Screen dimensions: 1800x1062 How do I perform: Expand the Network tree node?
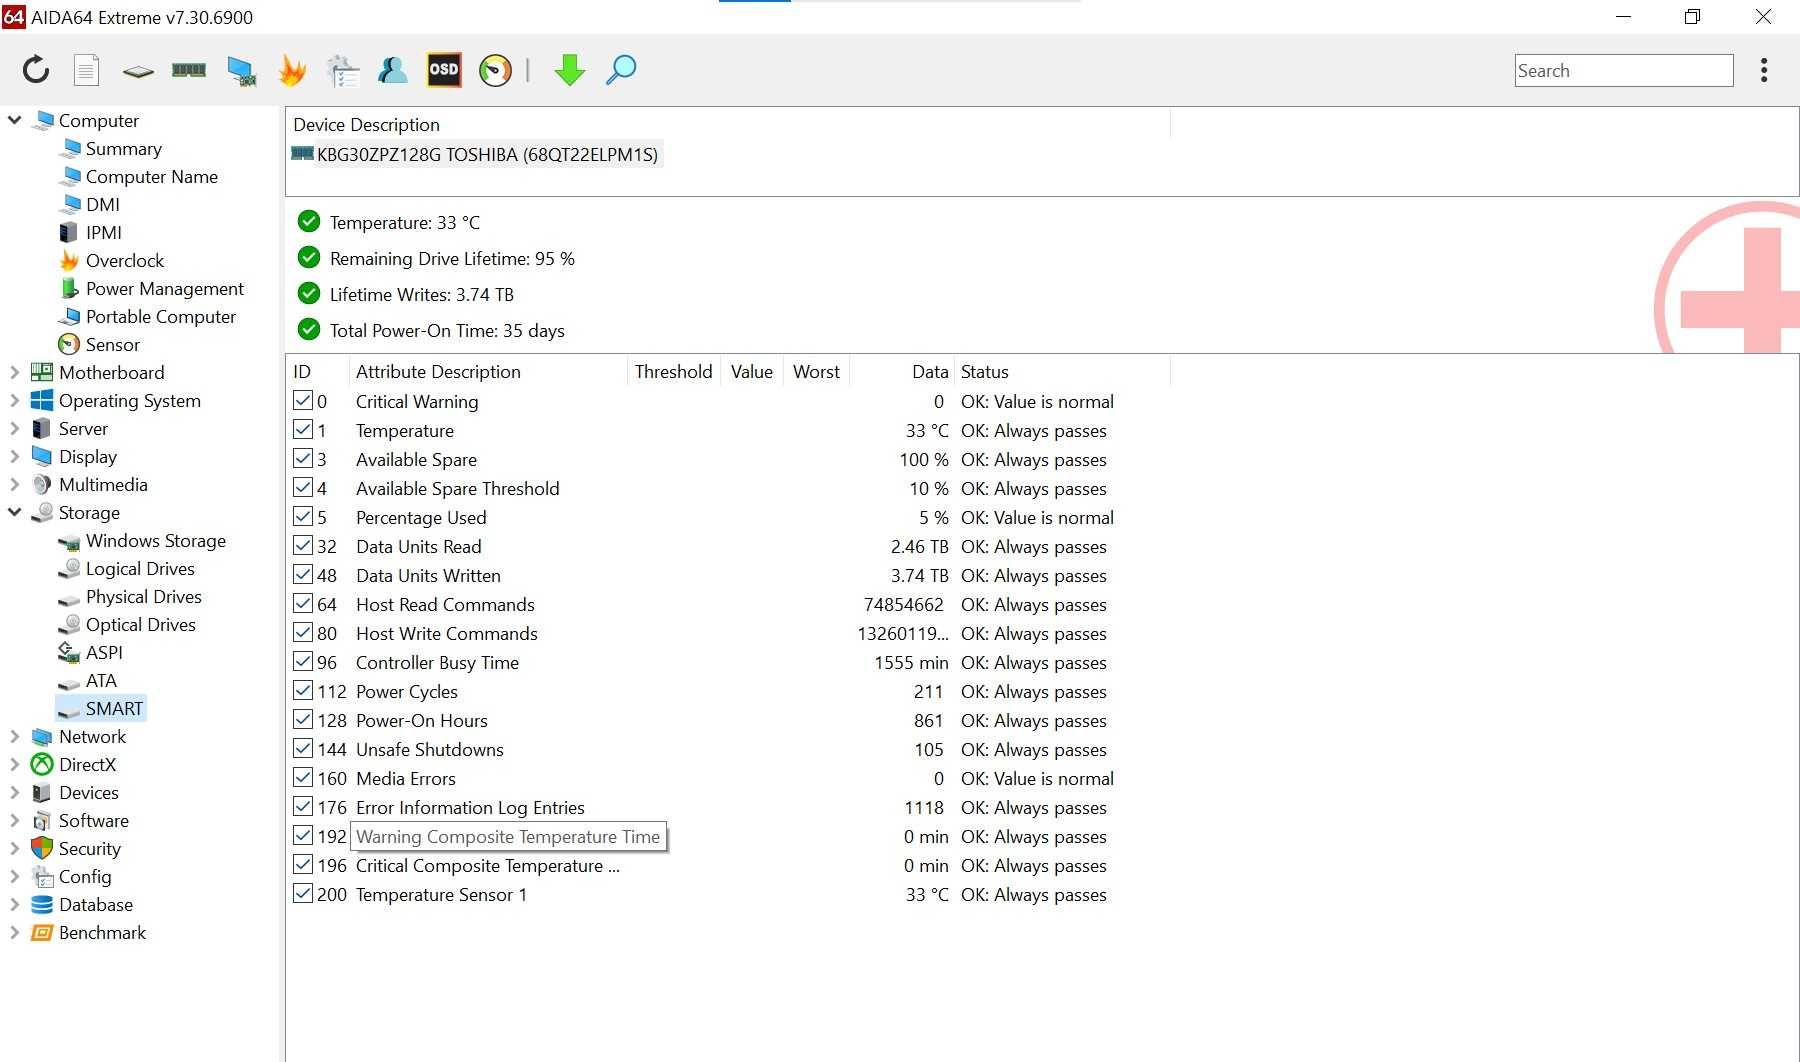(14, 737)
